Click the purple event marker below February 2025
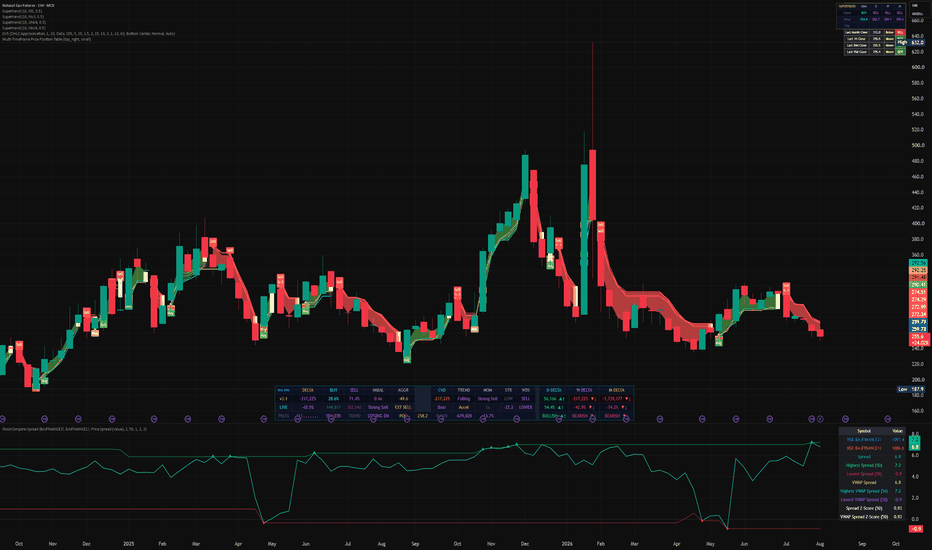The height and width of the screenshot is (550, 932). coord(154,419)
